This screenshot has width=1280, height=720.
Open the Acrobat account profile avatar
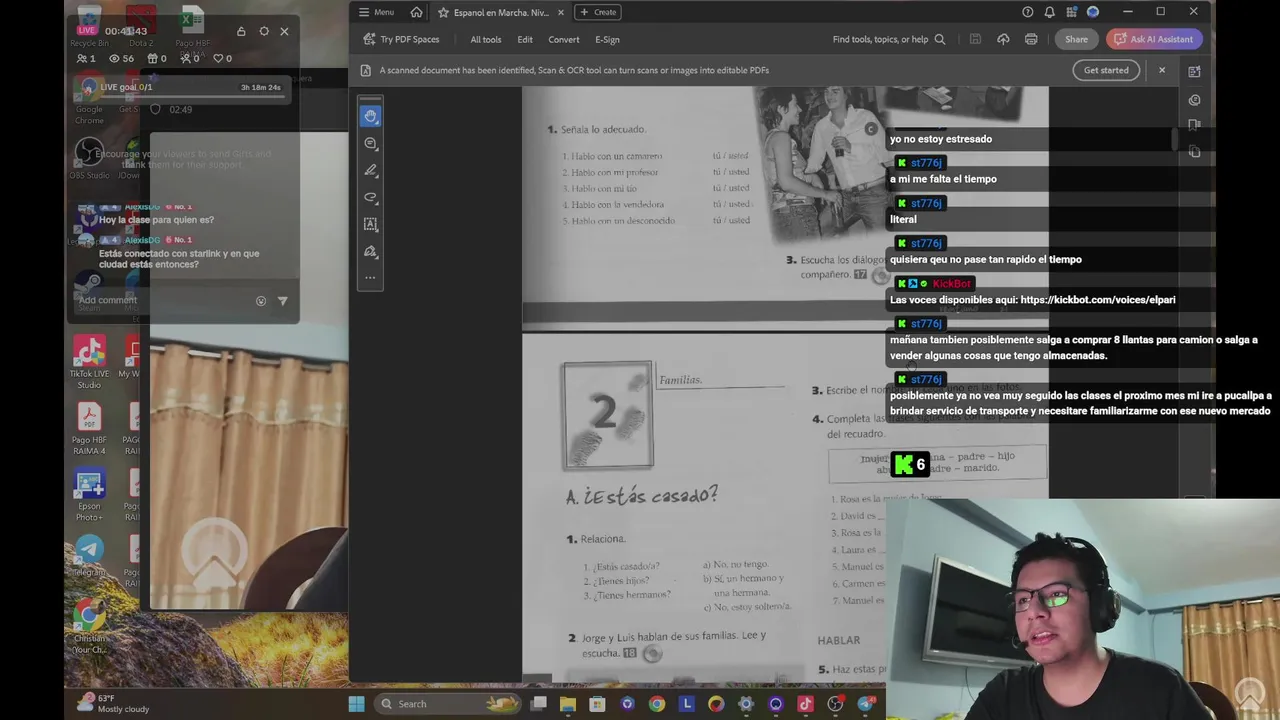point(1093,12)
